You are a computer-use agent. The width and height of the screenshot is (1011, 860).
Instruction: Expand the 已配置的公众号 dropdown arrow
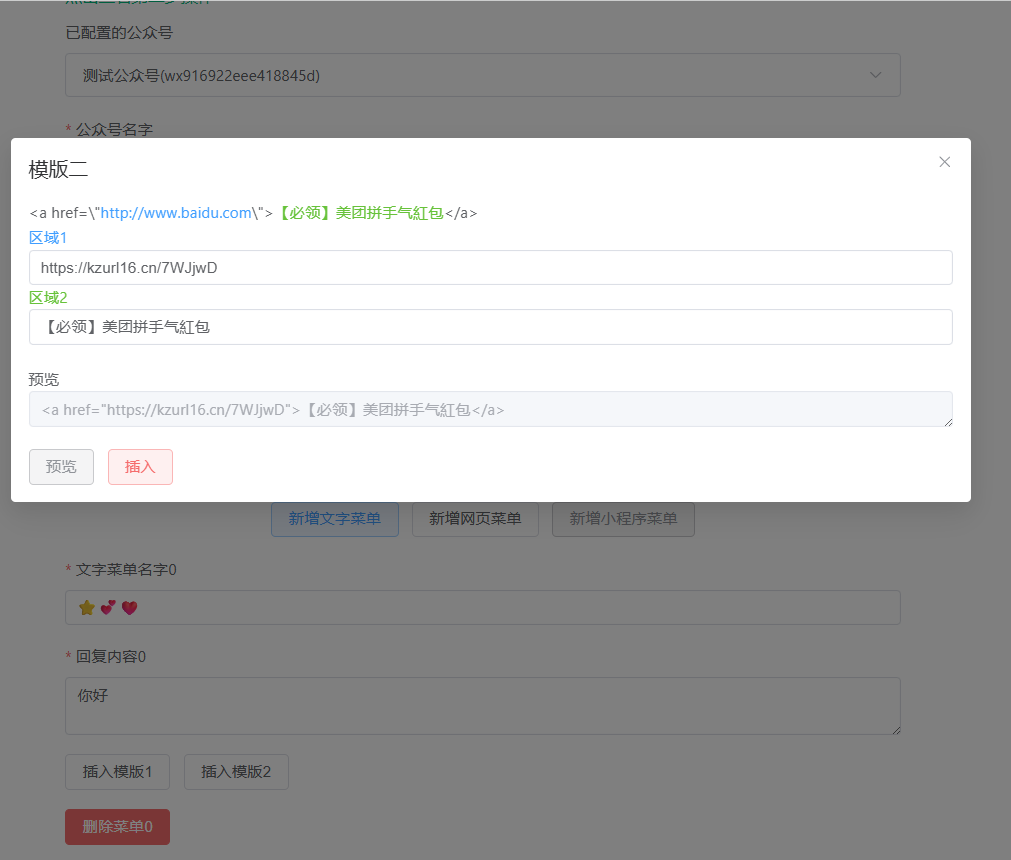[875, 75]
